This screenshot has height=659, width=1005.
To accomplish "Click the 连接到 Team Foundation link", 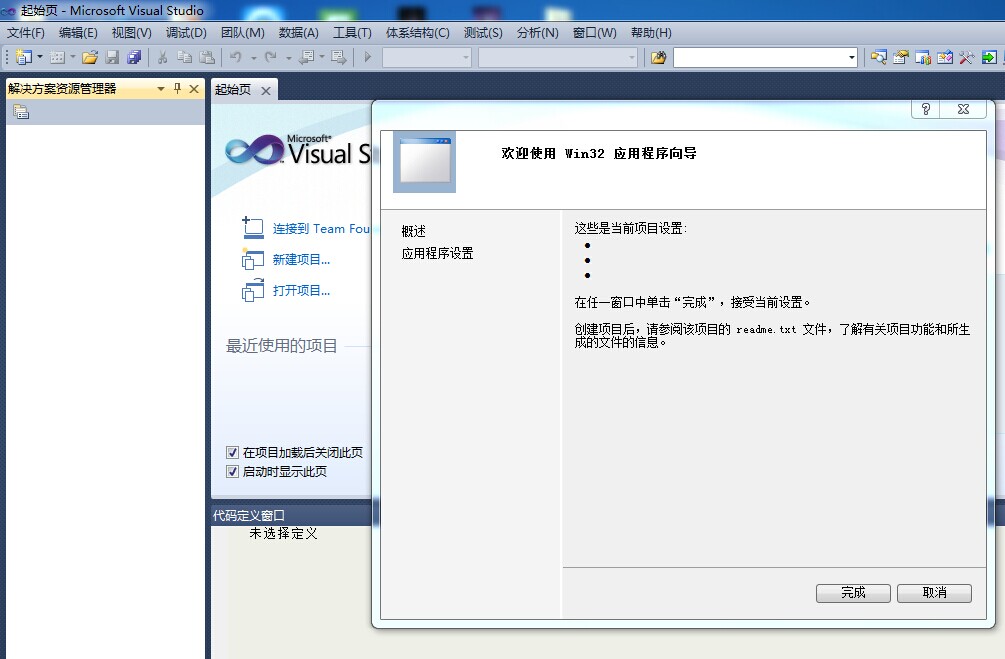I will coord(322,228).
